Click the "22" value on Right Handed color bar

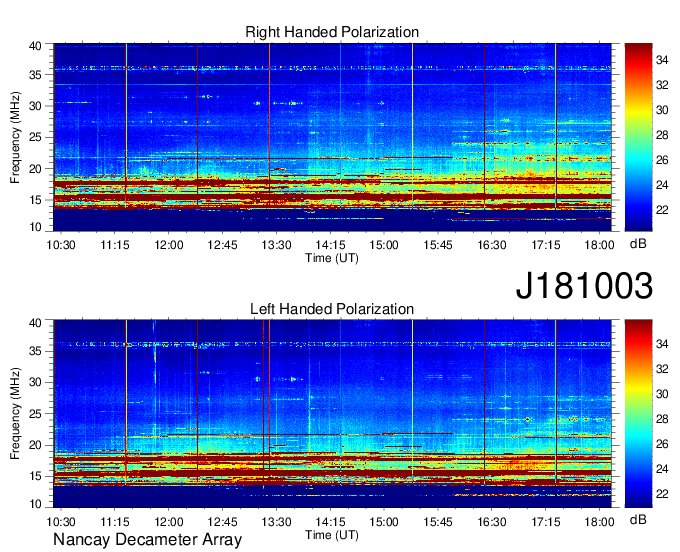point(662,210)
